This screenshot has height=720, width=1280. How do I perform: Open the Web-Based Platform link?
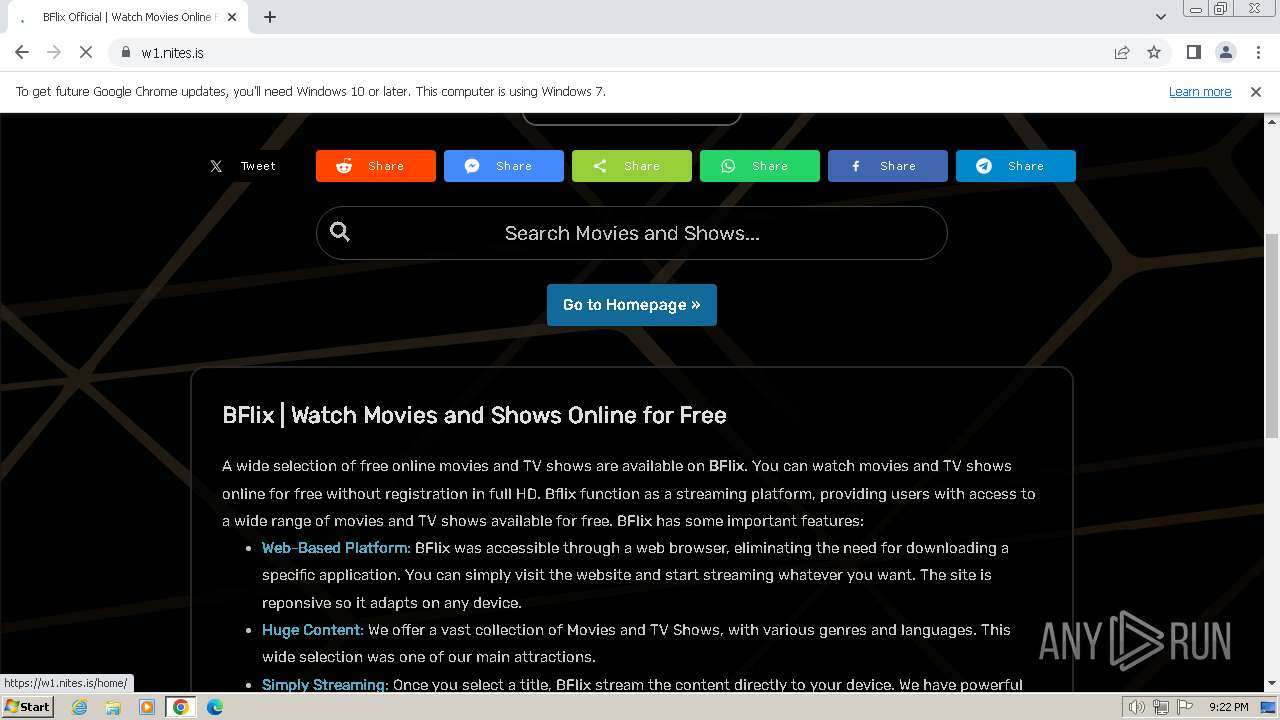(x=336, y=548)
